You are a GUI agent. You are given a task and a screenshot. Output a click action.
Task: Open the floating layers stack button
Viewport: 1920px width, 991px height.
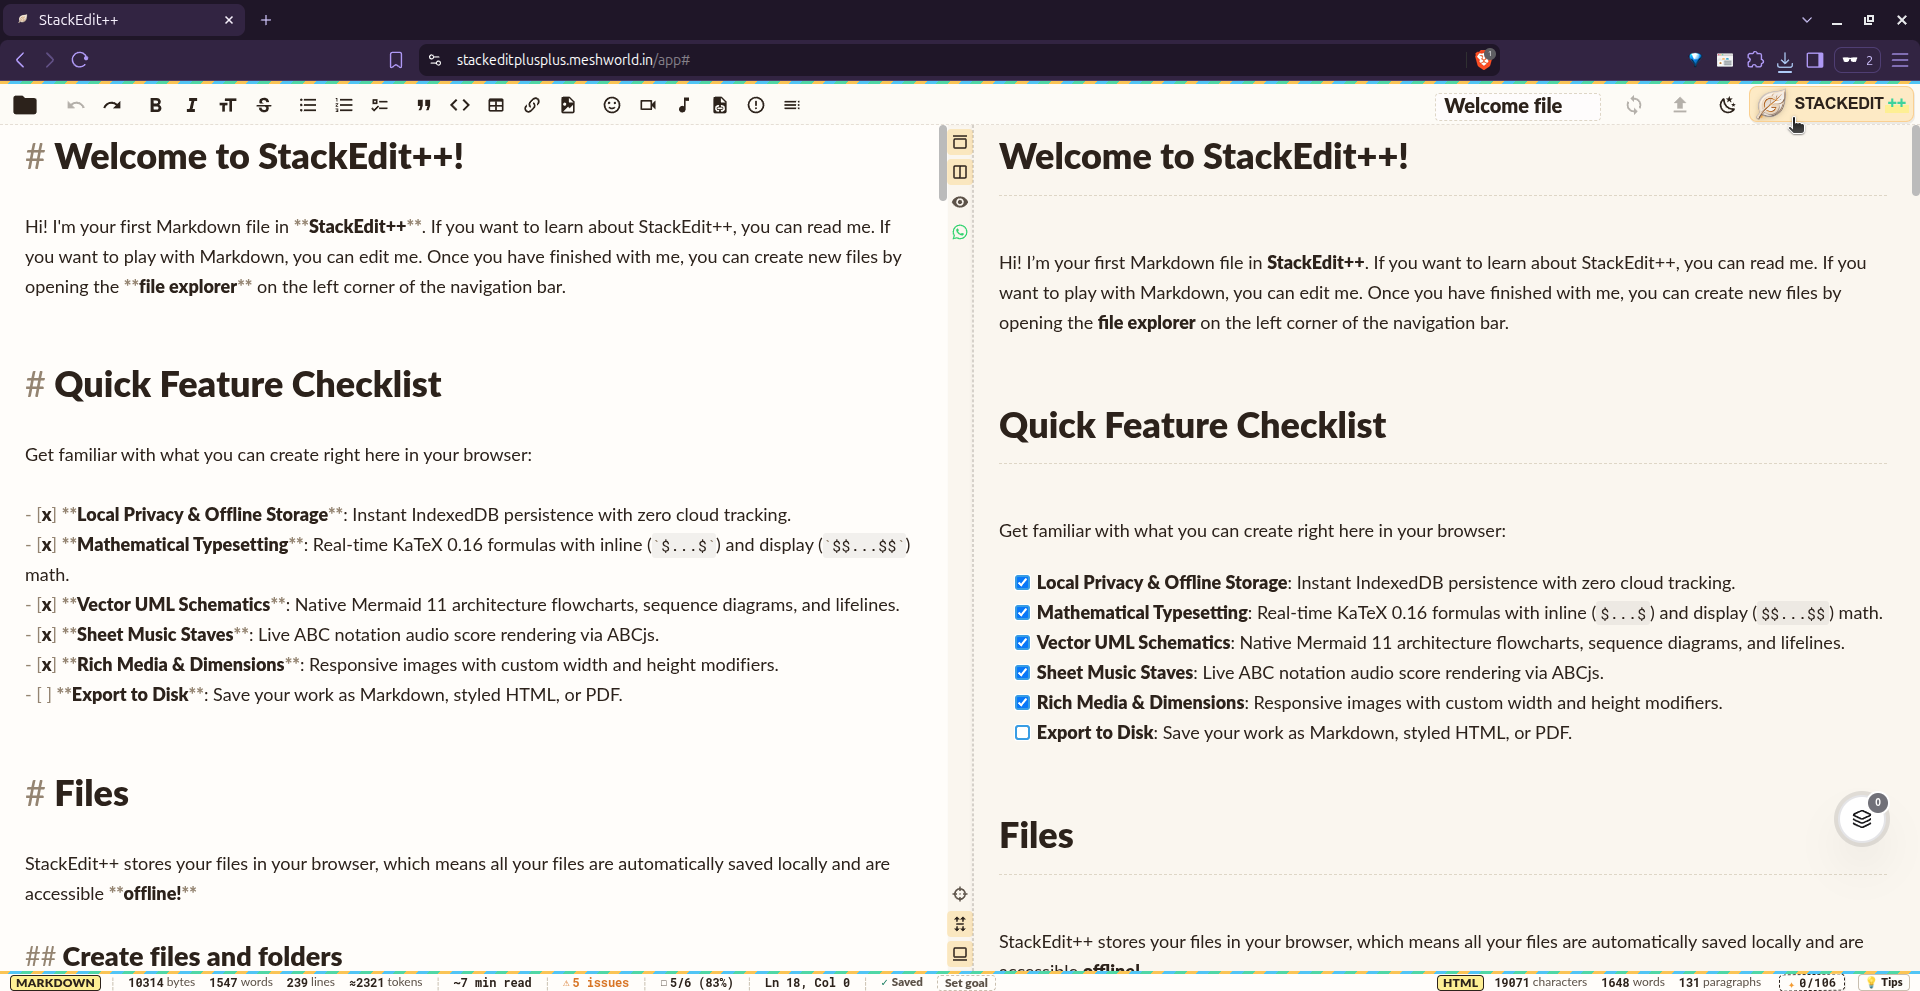coord(1861,820)
